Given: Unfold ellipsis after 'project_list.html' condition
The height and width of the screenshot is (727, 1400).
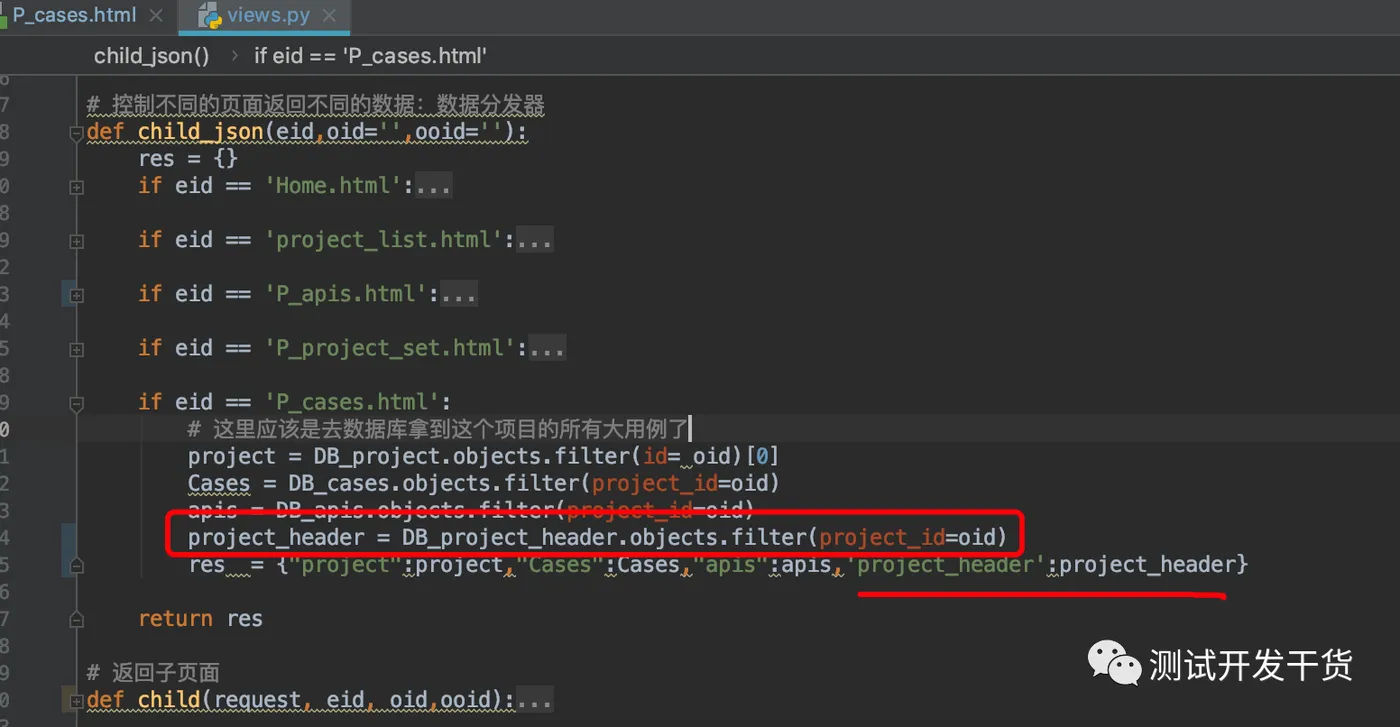Looking at the screenshot, I should pyautogui.click(x=535, y=240).
